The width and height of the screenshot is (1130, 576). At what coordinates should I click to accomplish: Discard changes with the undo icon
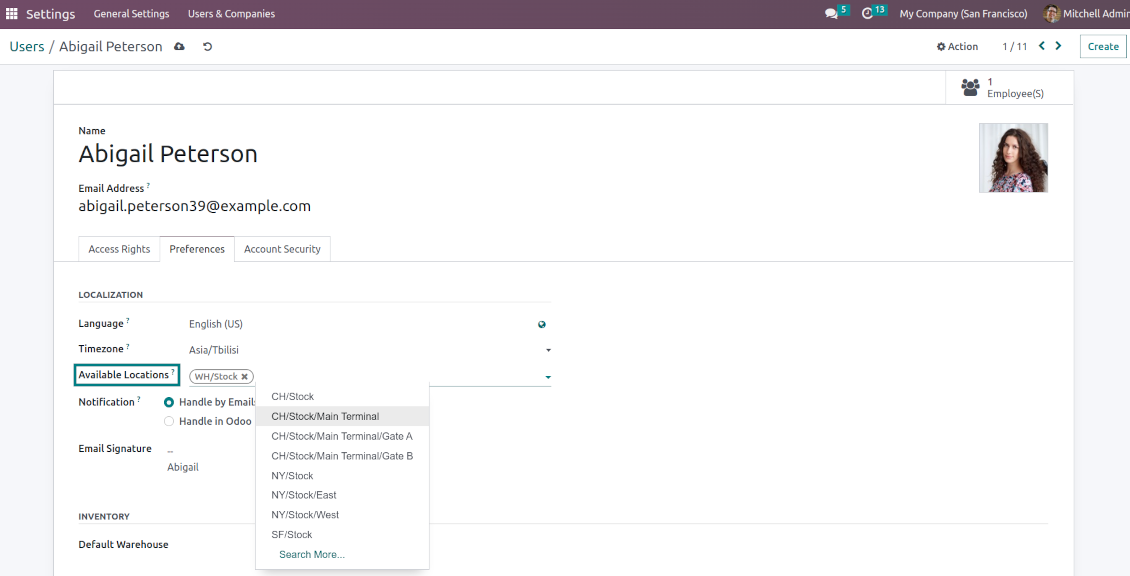(207, 47)
